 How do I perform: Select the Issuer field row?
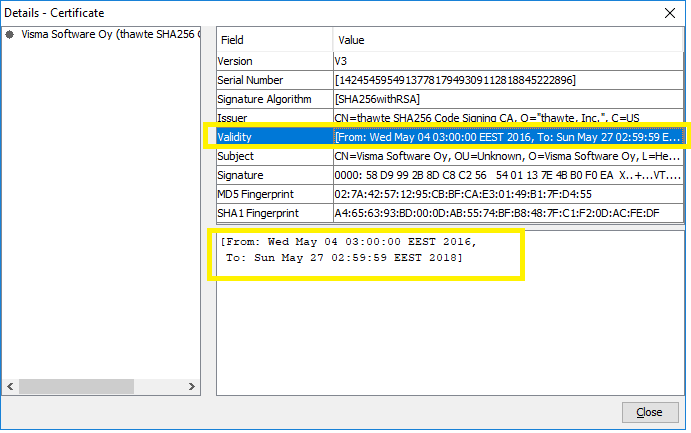tap(450, 118)
